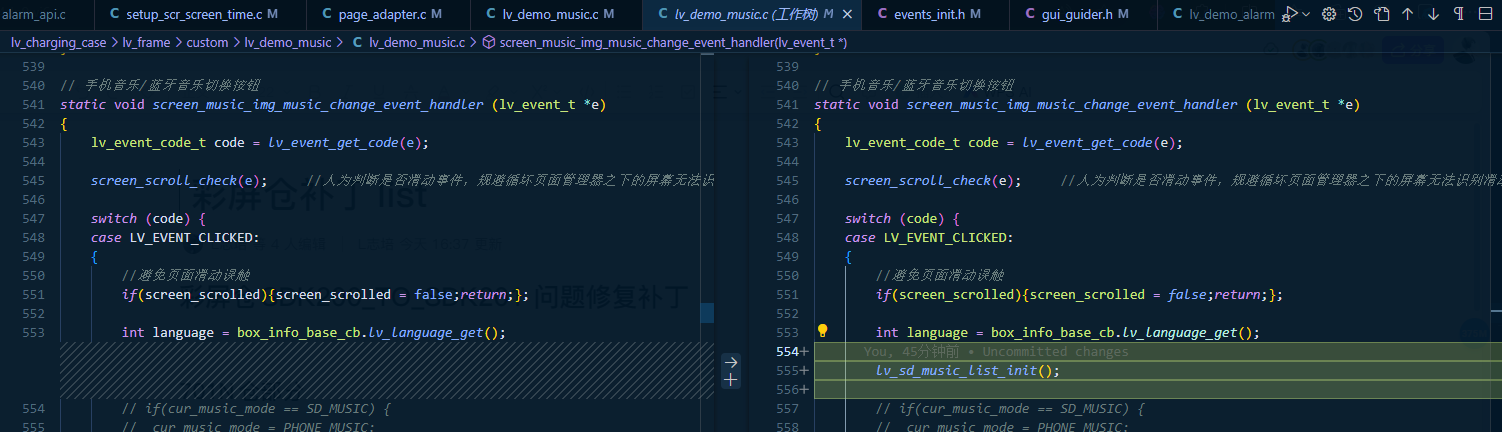Switch to gui_guider.h tab
Image resolution: width=1502 pixels, height=432 pixels.
point(1085,14)
